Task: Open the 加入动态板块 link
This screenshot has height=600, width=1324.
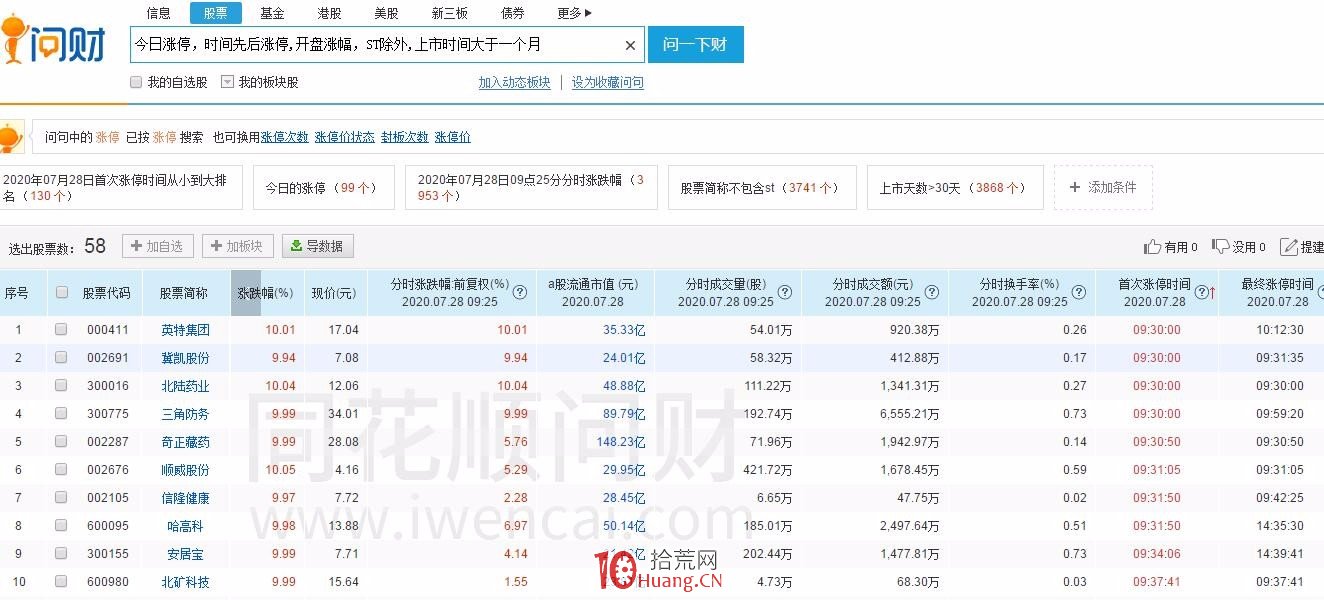Action: tap(513, 82)
